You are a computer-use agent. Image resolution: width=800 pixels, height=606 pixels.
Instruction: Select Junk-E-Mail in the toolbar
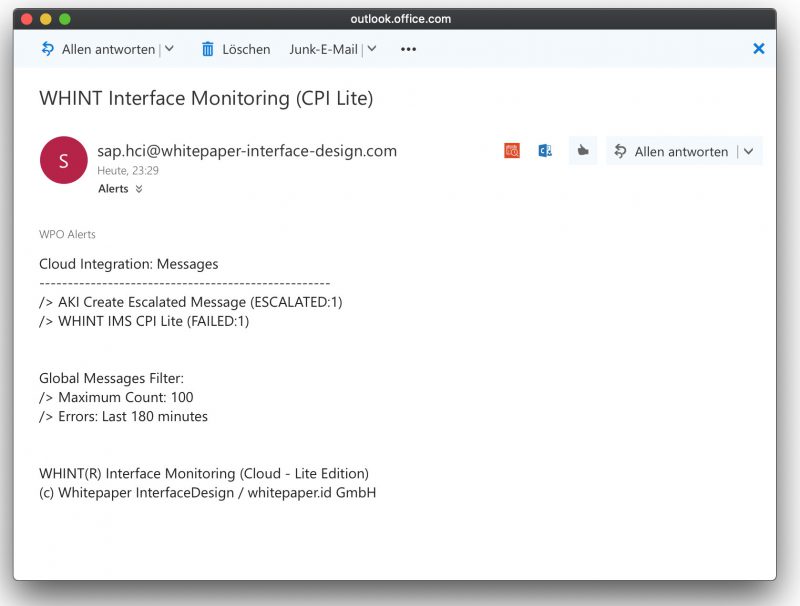tap(323, 49)
